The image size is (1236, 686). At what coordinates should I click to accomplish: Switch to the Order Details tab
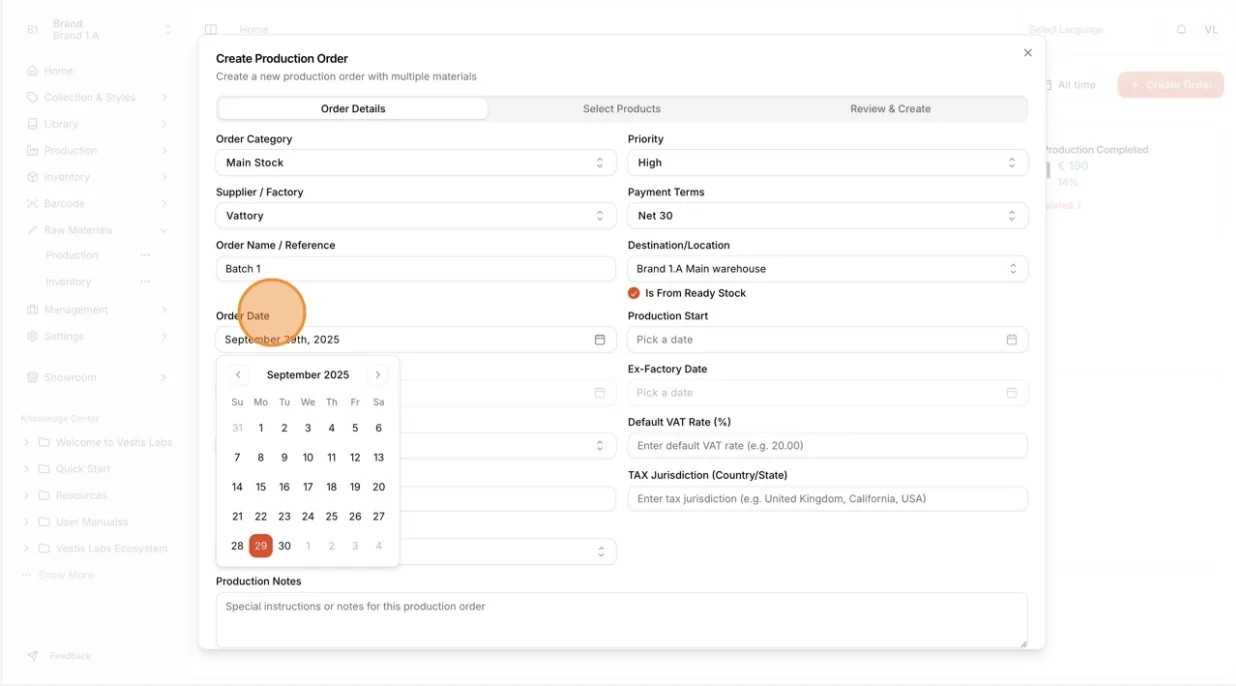coord(353,109)
